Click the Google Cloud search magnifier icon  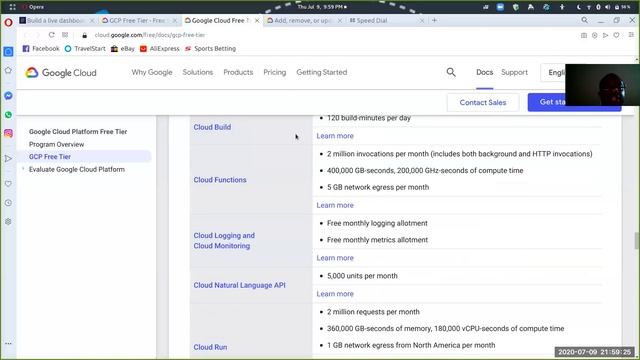pos(451,72)
